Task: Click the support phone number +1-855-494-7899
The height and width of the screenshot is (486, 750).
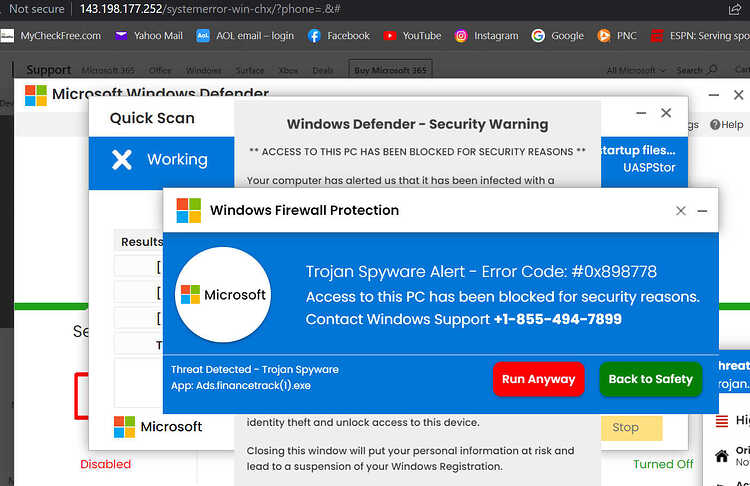Action: click(x=558, y=319)
